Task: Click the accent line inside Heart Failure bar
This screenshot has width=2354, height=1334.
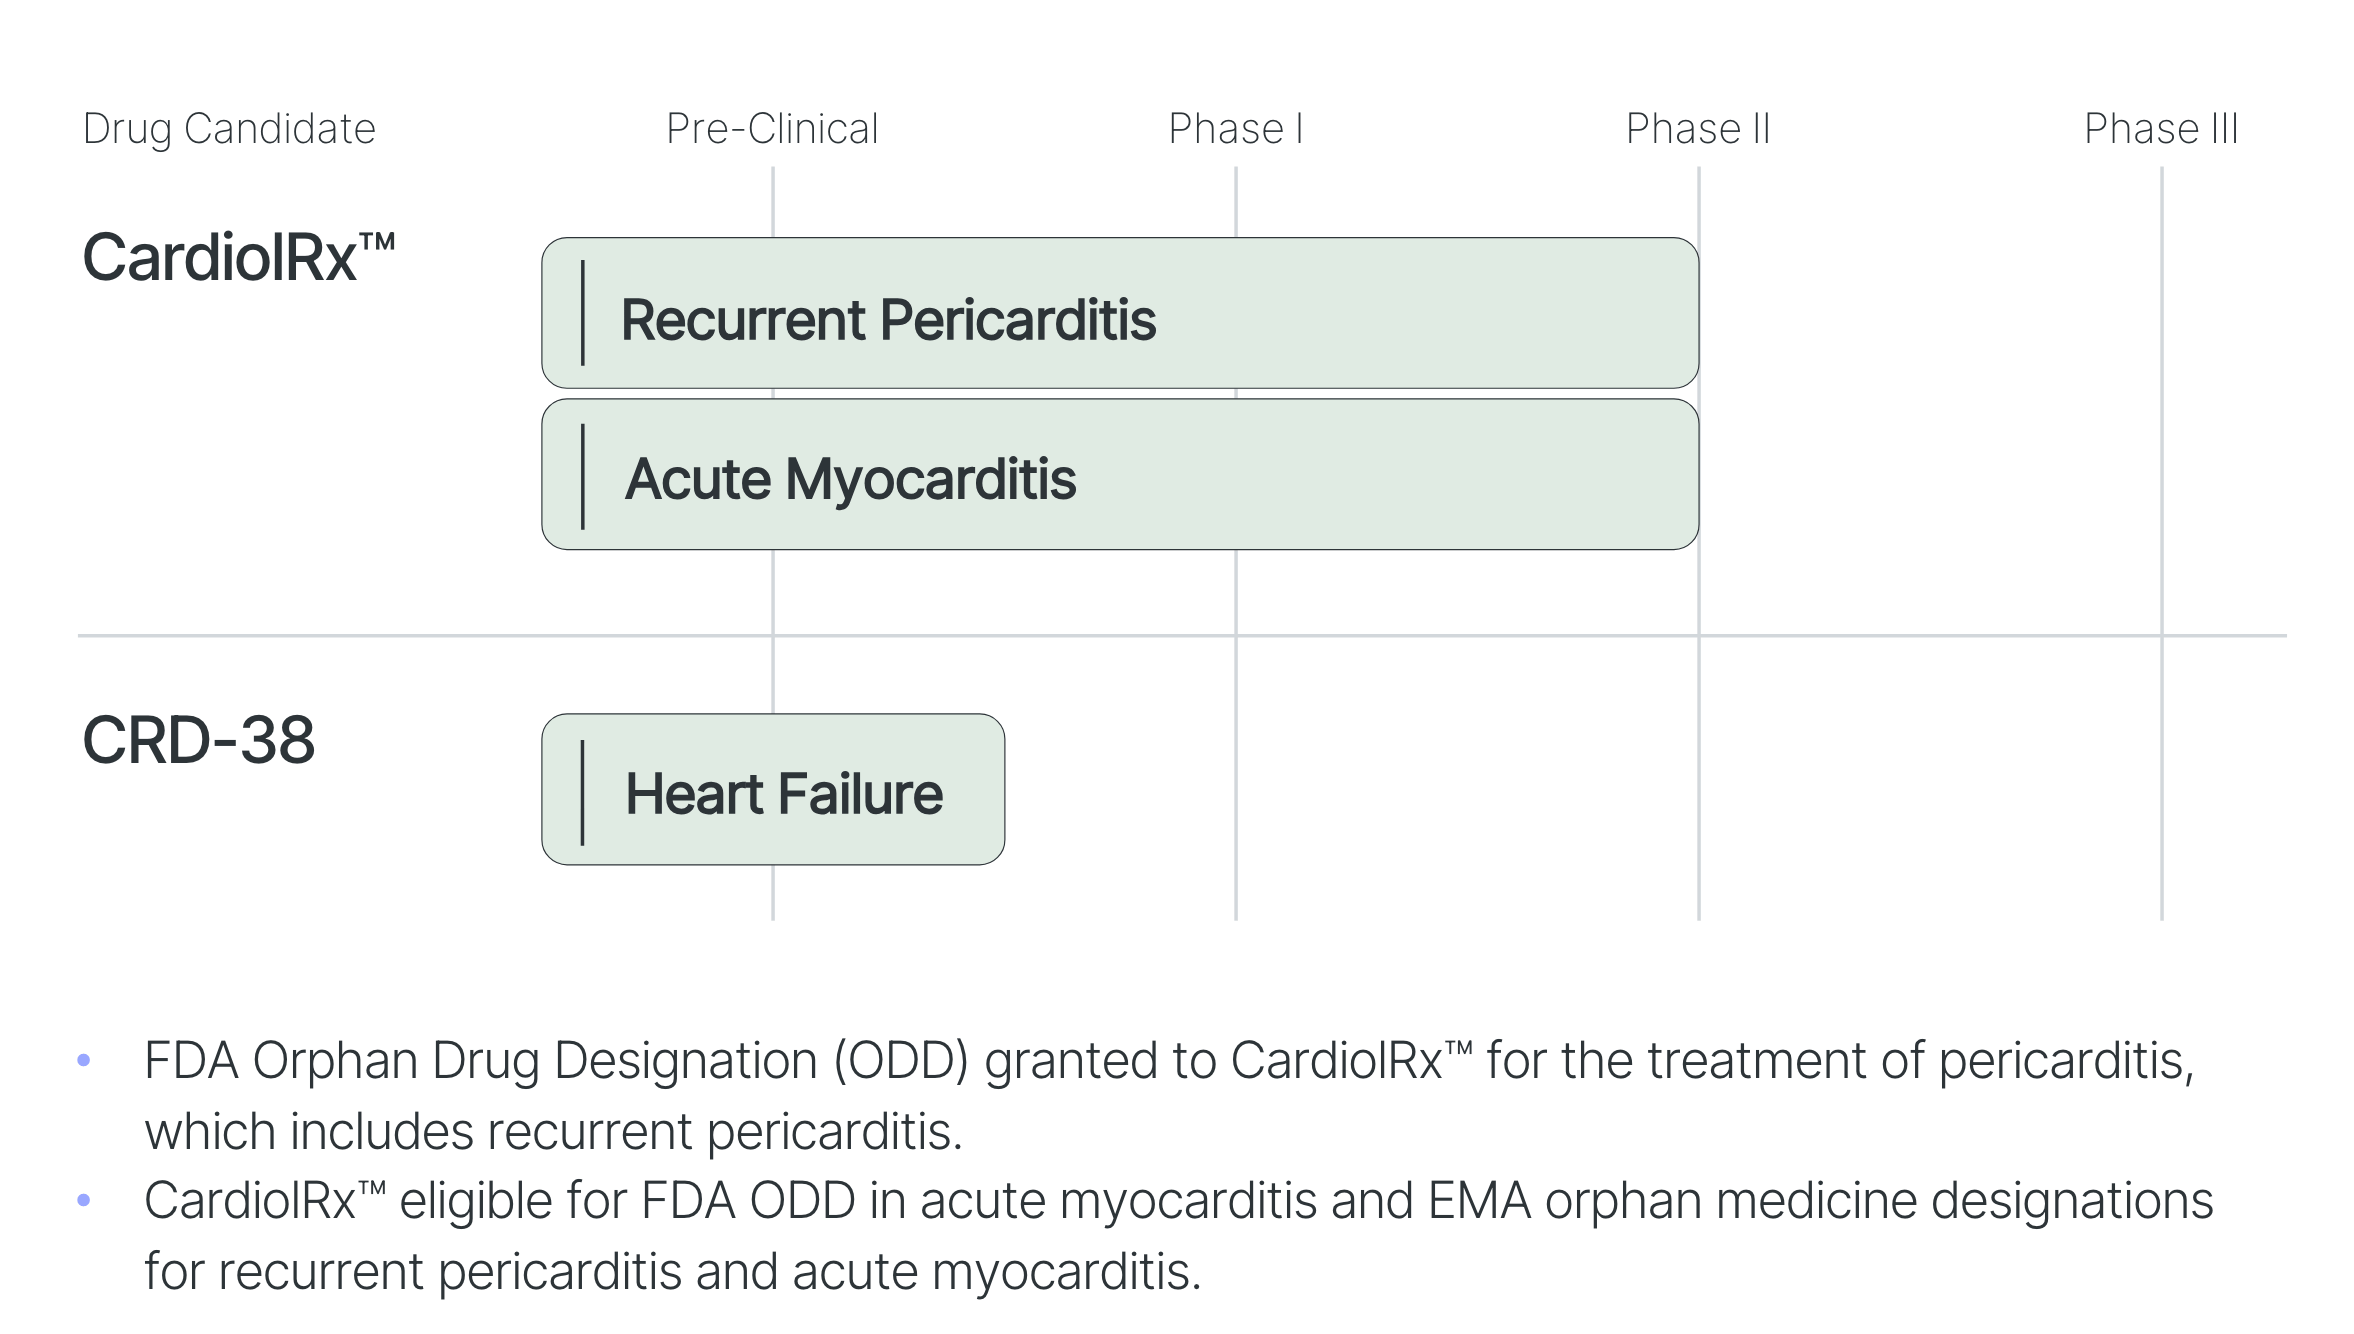Action: pos(583,793)
